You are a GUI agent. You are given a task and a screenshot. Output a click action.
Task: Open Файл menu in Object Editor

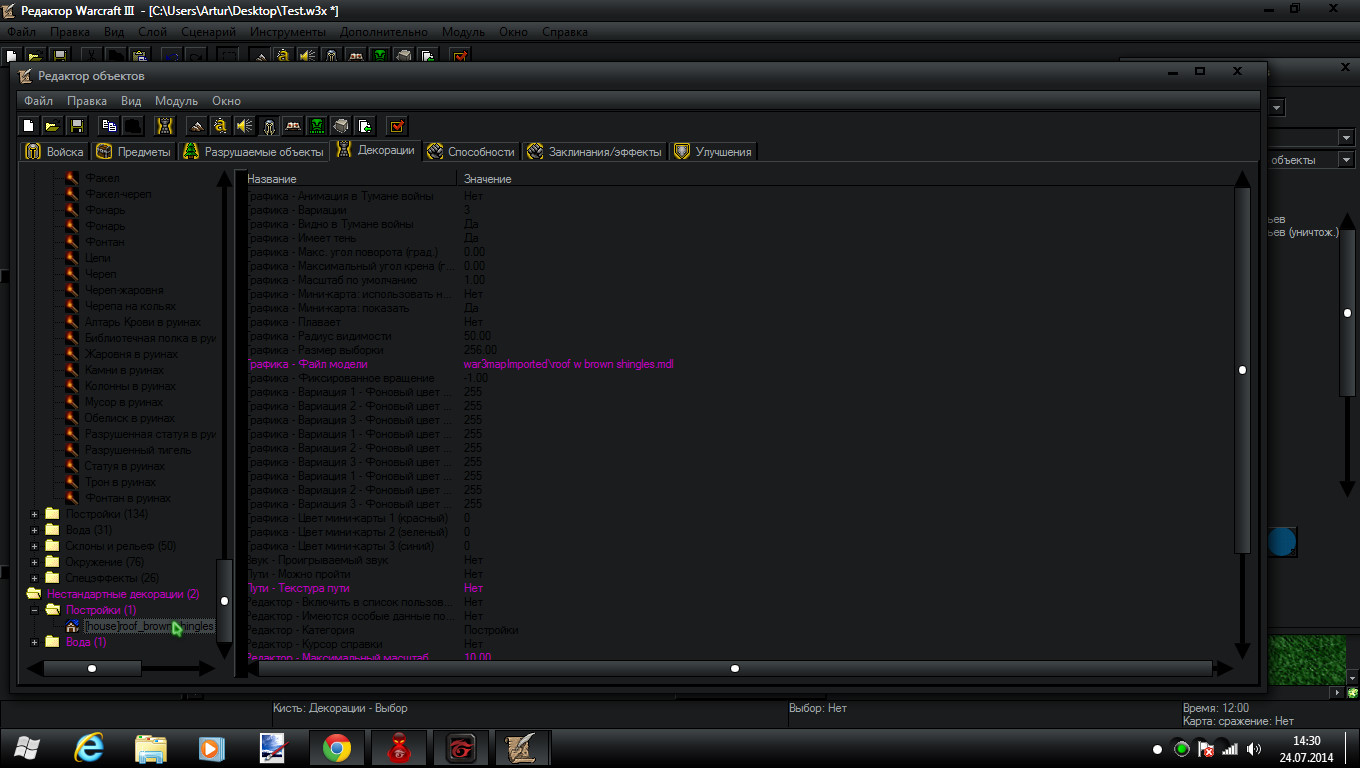click(39, 101)
